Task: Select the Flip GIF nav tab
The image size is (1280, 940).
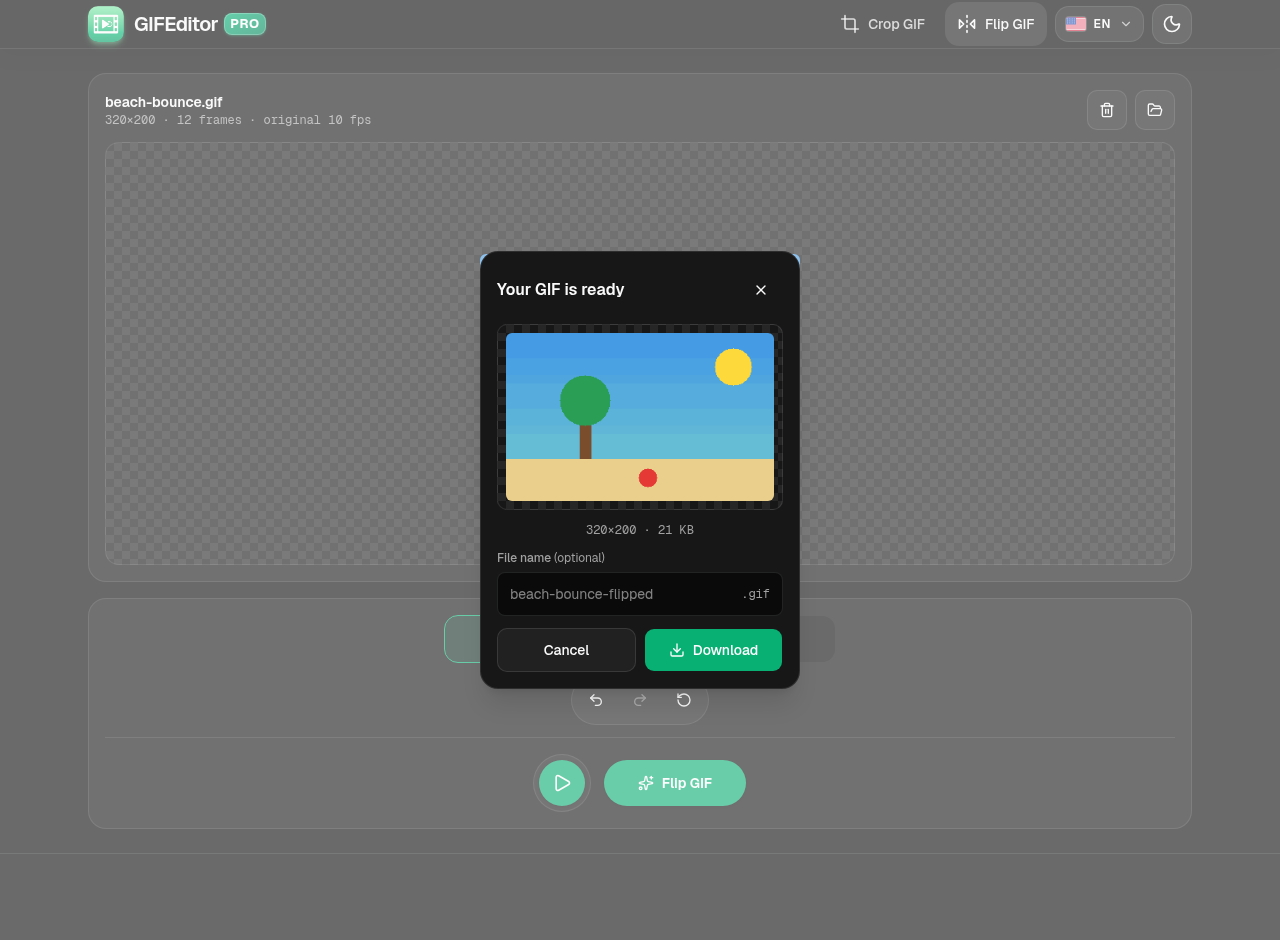Action: click(996, 24)
